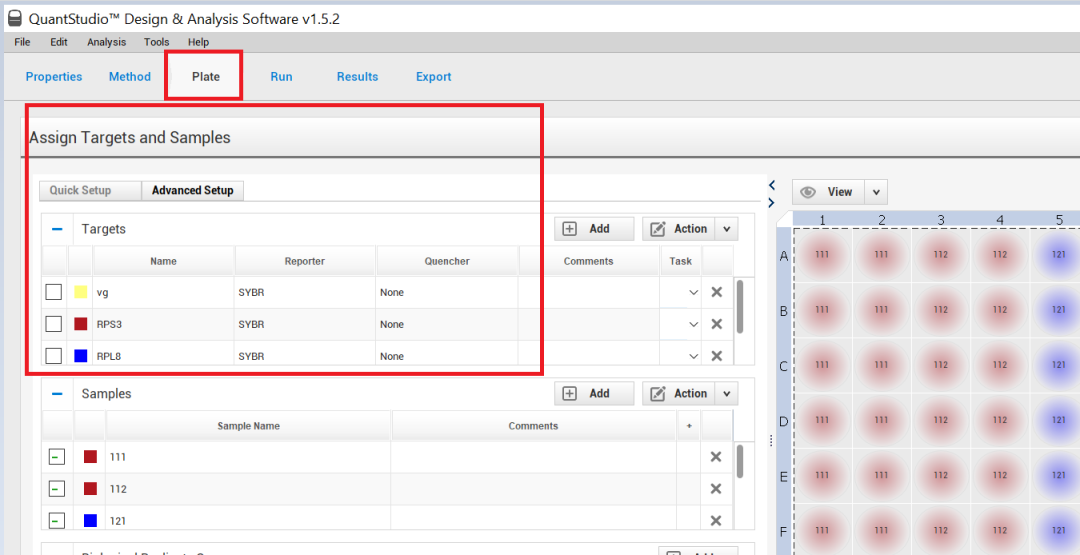This screenshot has height=555, width=1080.
Task: Remove sample 121
Action: pos(716,521)
